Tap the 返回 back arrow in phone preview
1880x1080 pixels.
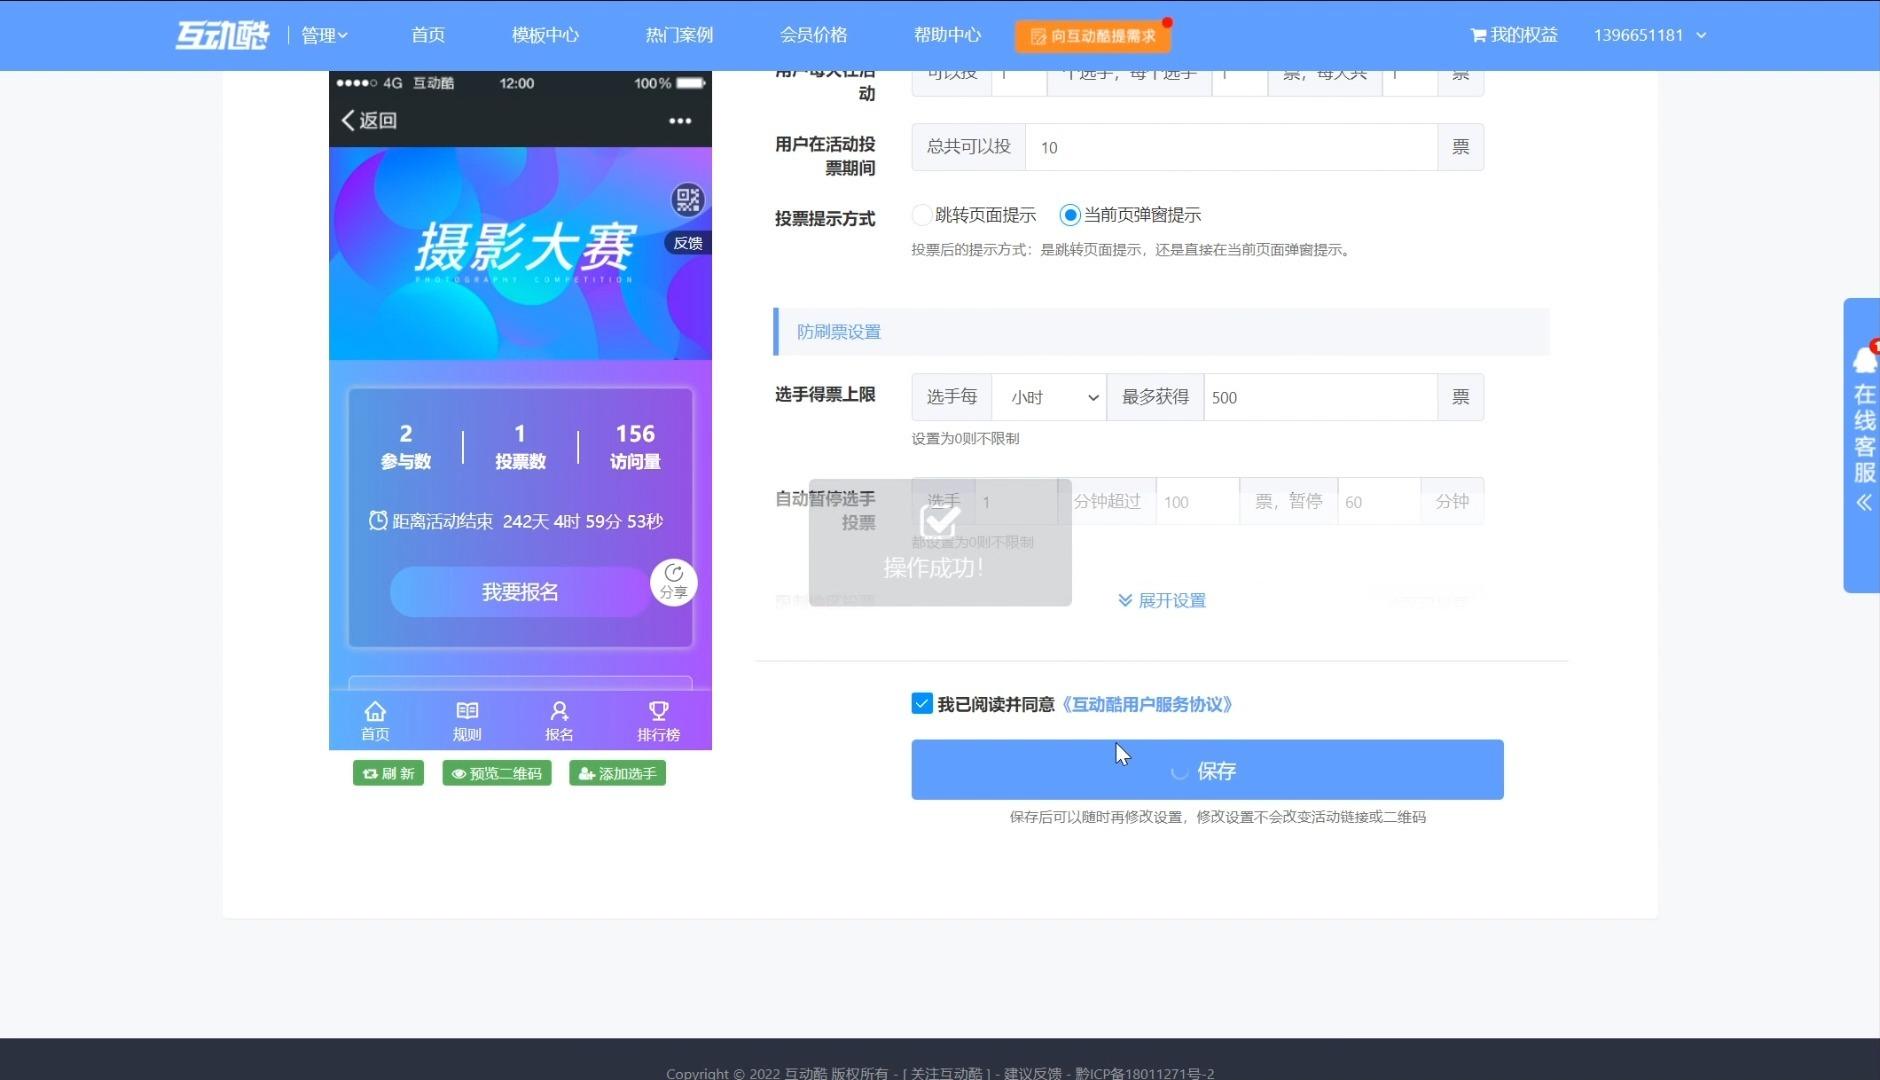click(x=369, y=120)
